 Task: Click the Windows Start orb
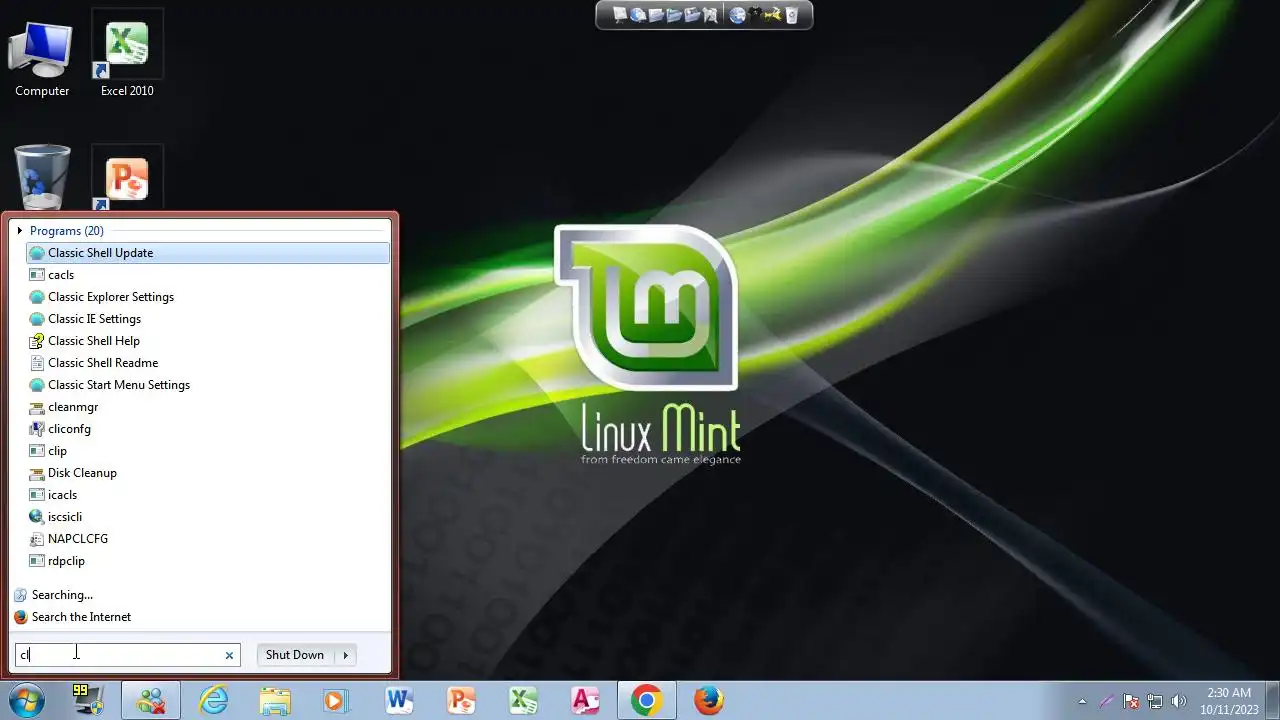click(x=25, y=701)
